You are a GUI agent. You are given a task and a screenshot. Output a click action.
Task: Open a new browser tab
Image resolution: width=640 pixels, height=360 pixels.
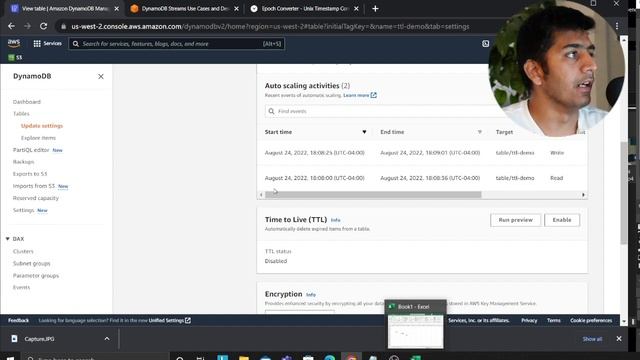click(375, 9)
